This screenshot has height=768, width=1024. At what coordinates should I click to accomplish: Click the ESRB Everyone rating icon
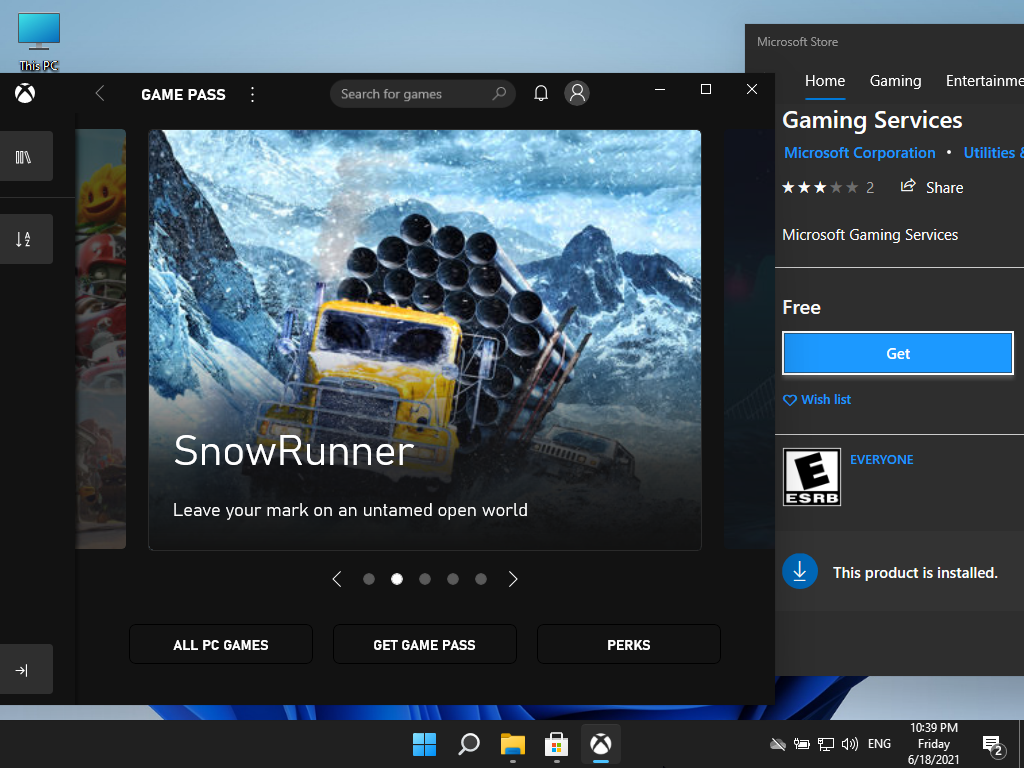pos(812,477)
